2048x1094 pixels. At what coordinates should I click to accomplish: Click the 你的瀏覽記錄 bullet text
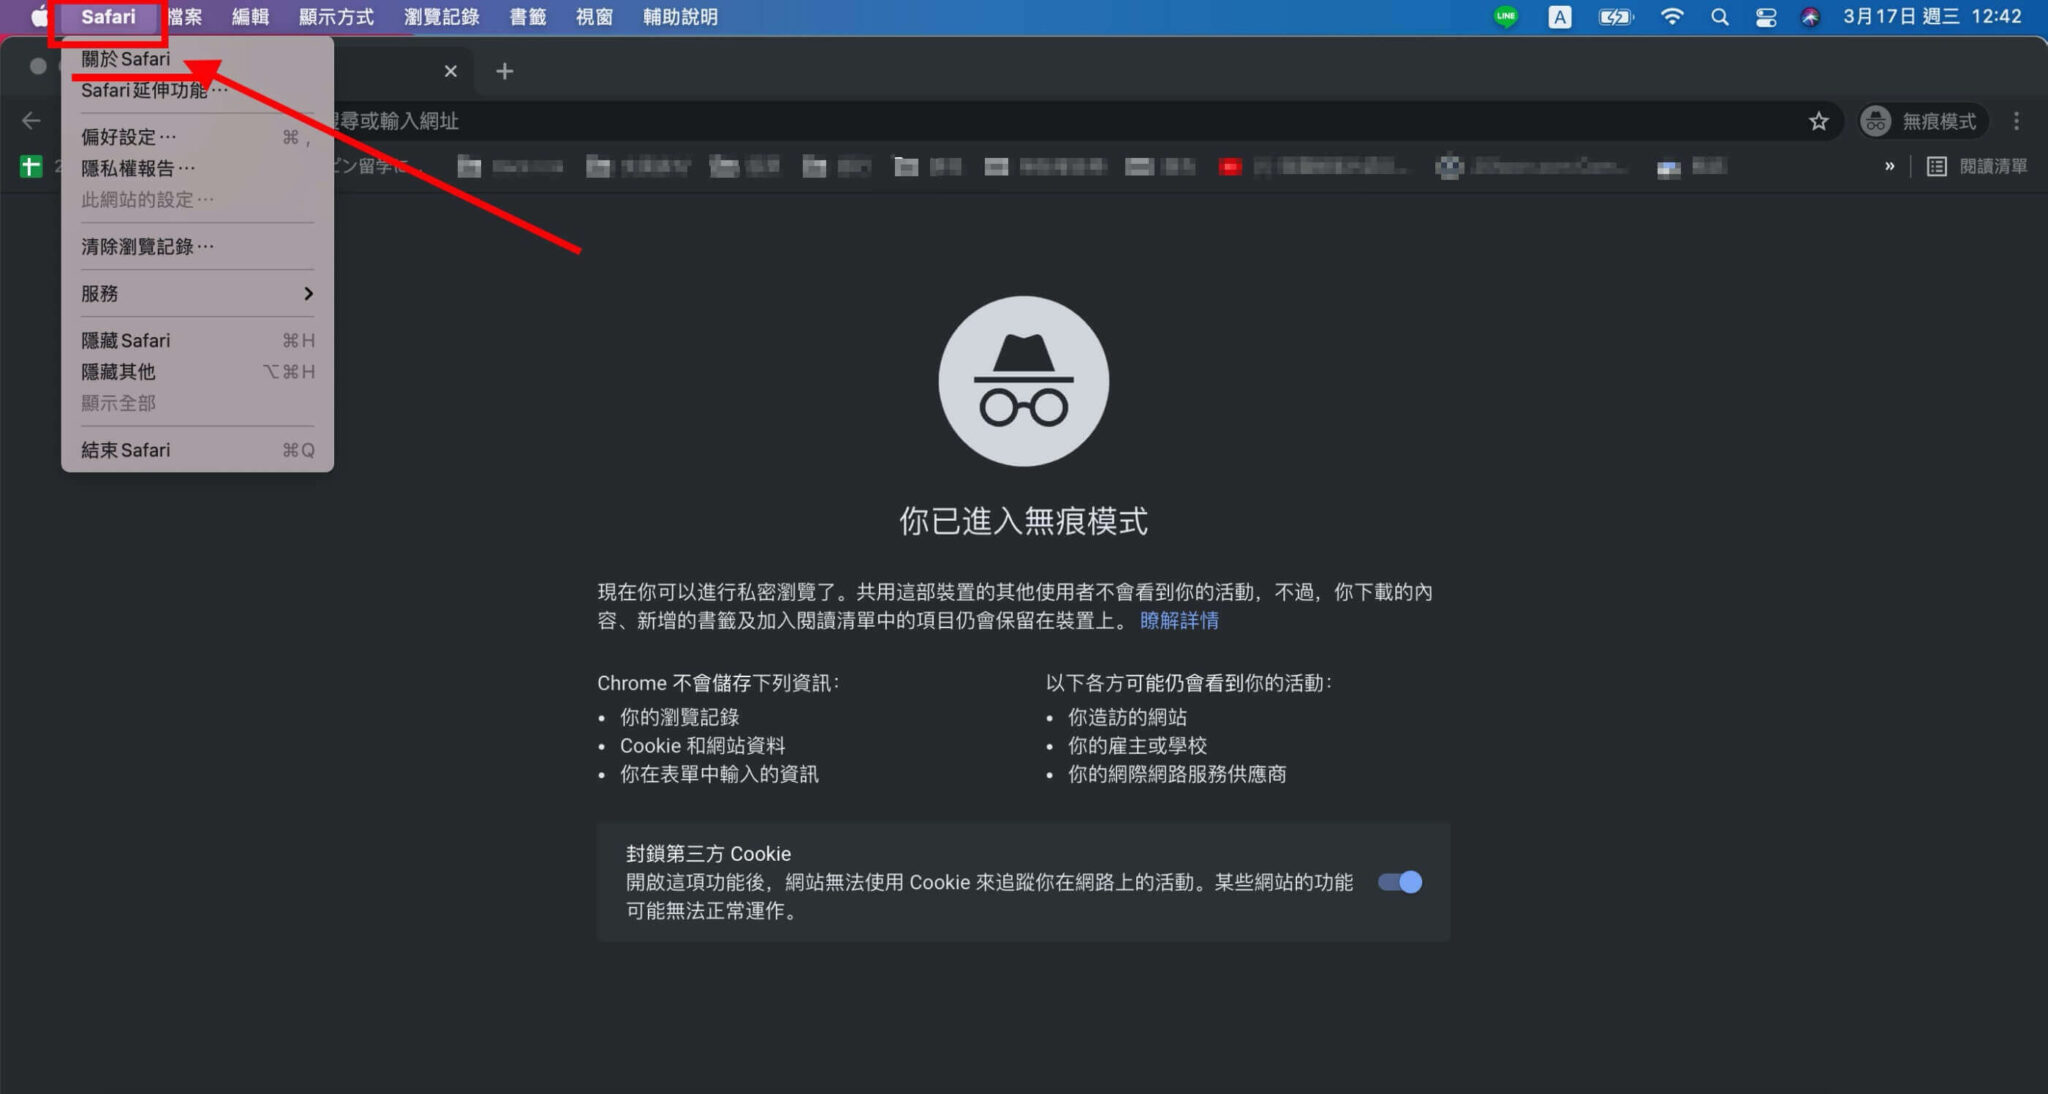(x=679, y=717)
